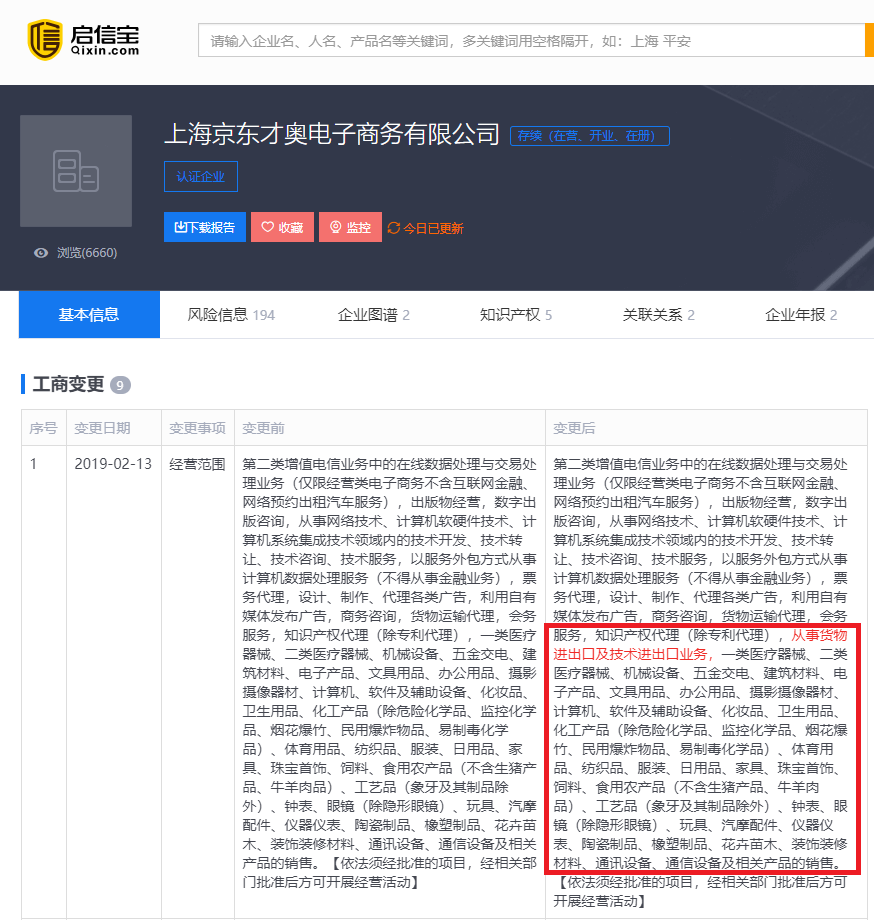Click the Qixin shield logo icon
This screenshot has height=922, width=874.
pos(45,40)
